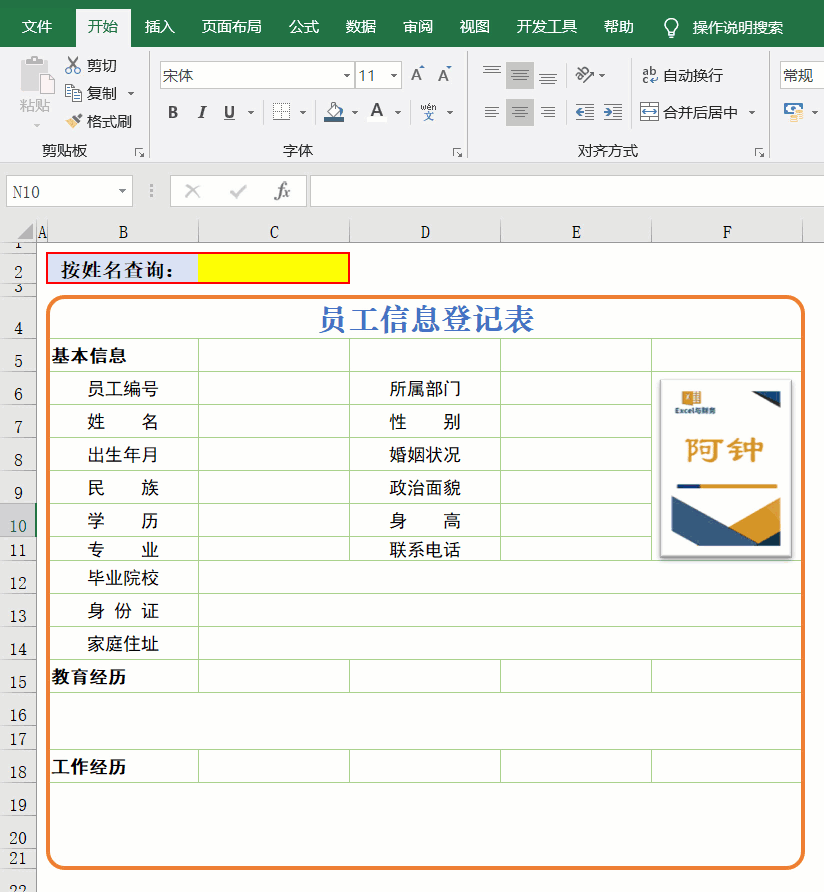
Task: Expand the copy options arrow
Action: point(131,93)
